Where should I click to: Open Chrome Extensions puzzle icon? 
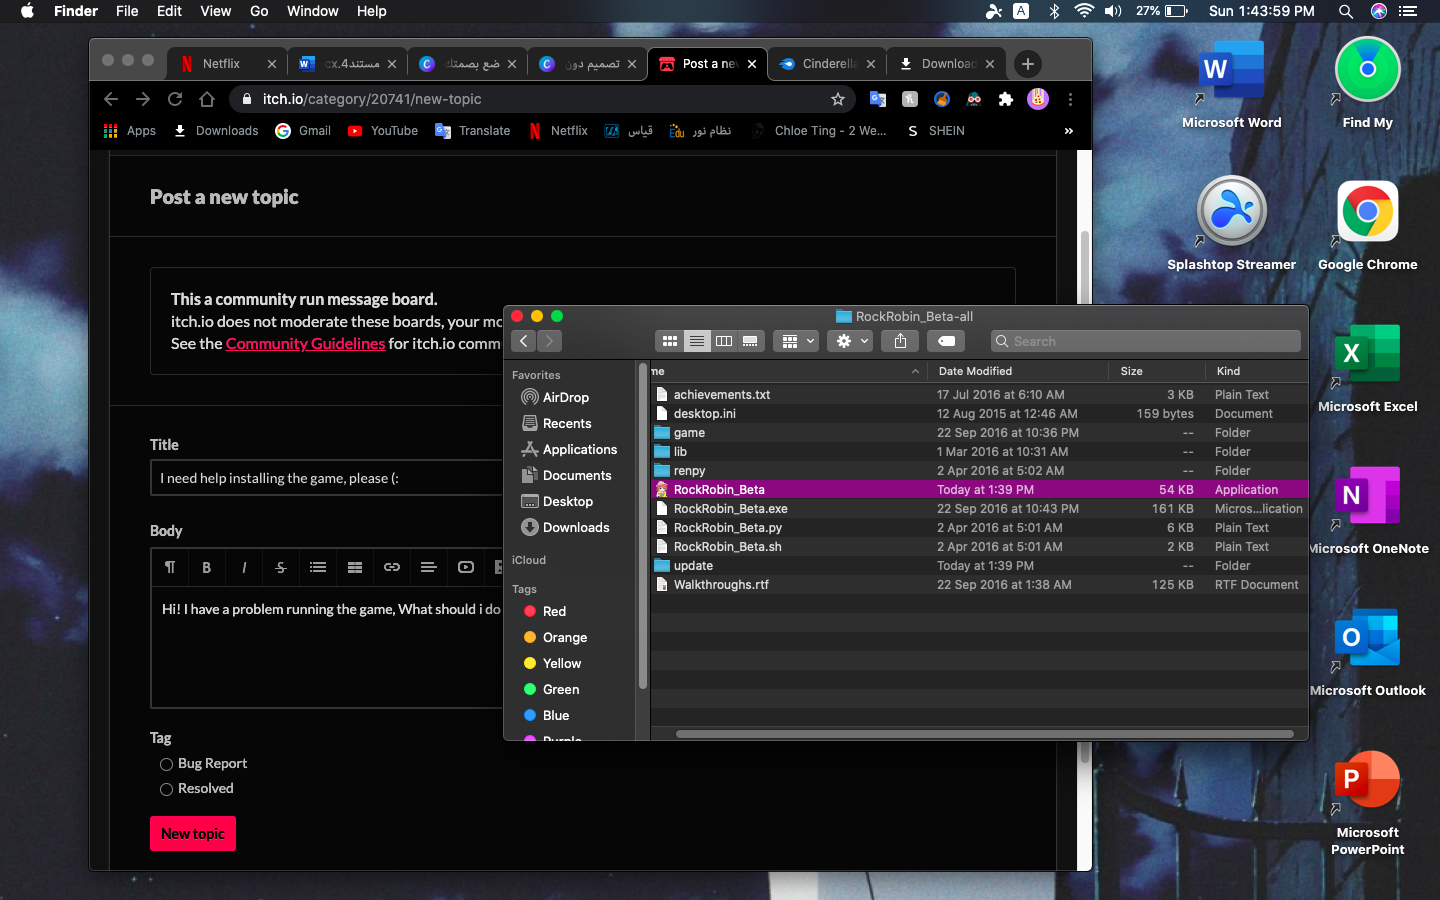pyautogui.click(x=1006, y=99)
